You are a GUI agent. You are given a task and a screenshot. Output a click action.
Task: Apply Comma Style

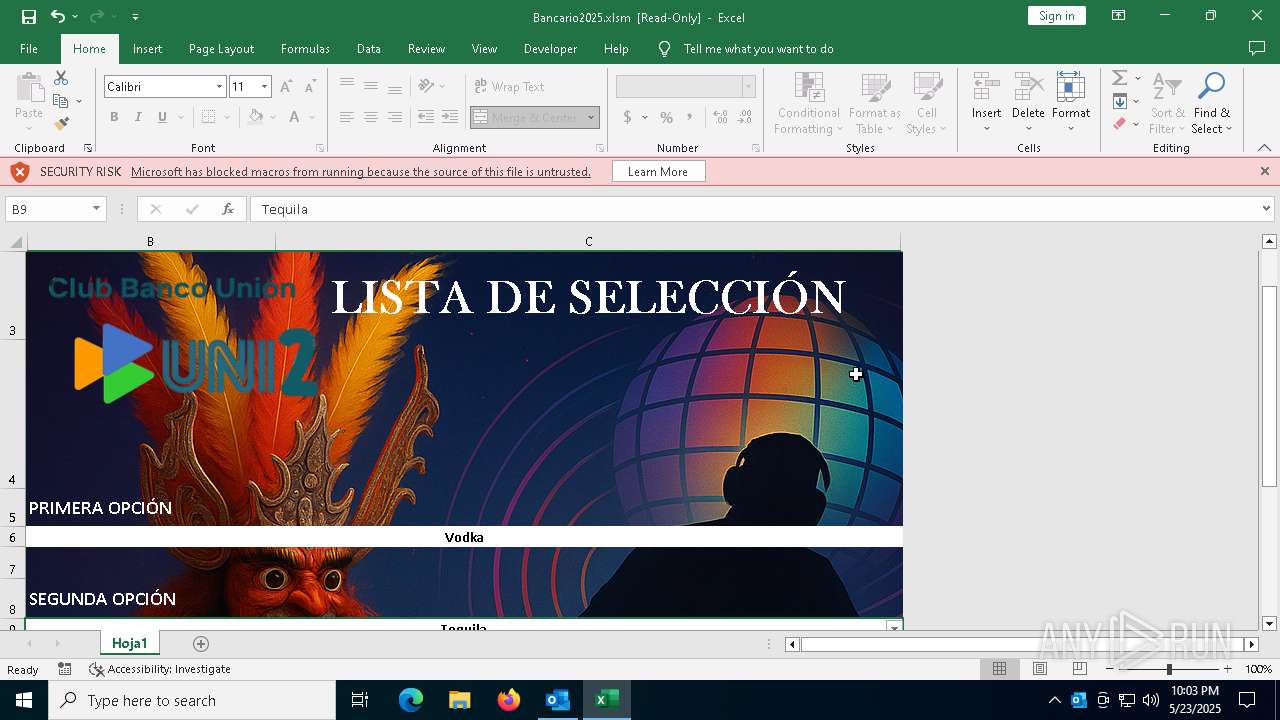pyautogui.click(x=690, y=117)
